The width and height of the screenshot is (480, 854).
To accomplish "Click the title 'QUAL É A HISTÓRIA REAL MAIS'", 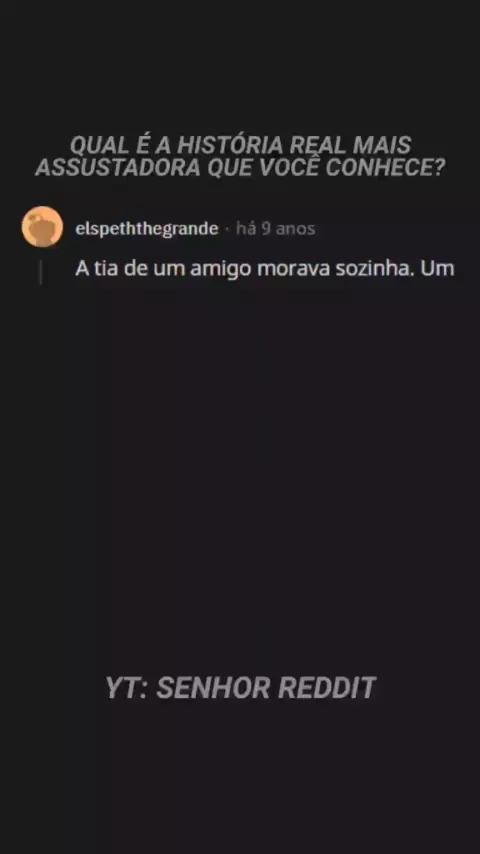I will pyautogui.click(x=240, y=145).
